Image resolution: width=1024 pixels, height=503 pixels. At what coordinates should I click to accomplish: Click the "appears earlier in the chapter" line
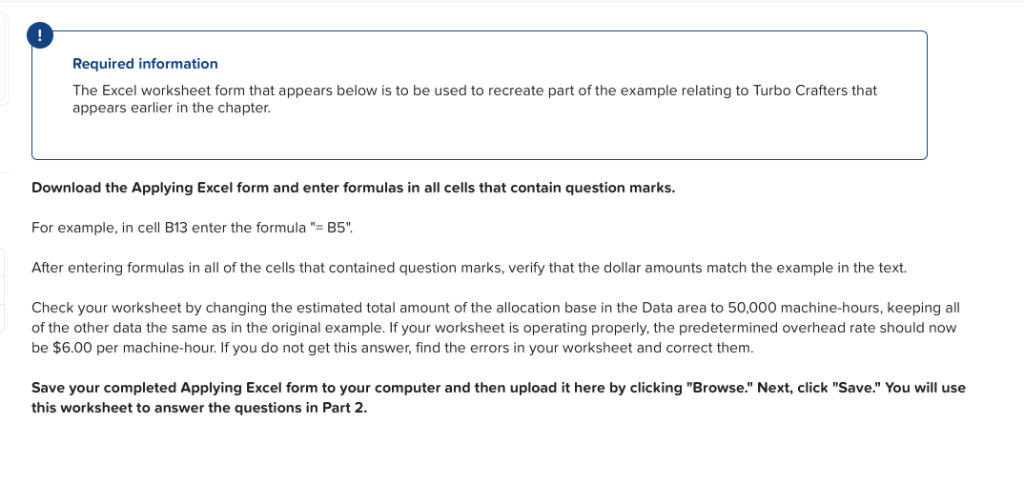point(171,106)
